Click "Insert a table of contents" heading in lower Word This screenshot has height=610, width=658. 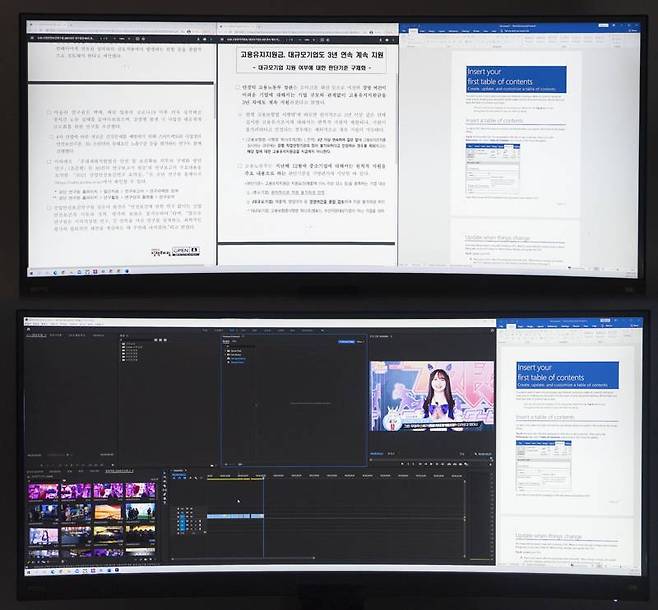(x=545, y=417)
